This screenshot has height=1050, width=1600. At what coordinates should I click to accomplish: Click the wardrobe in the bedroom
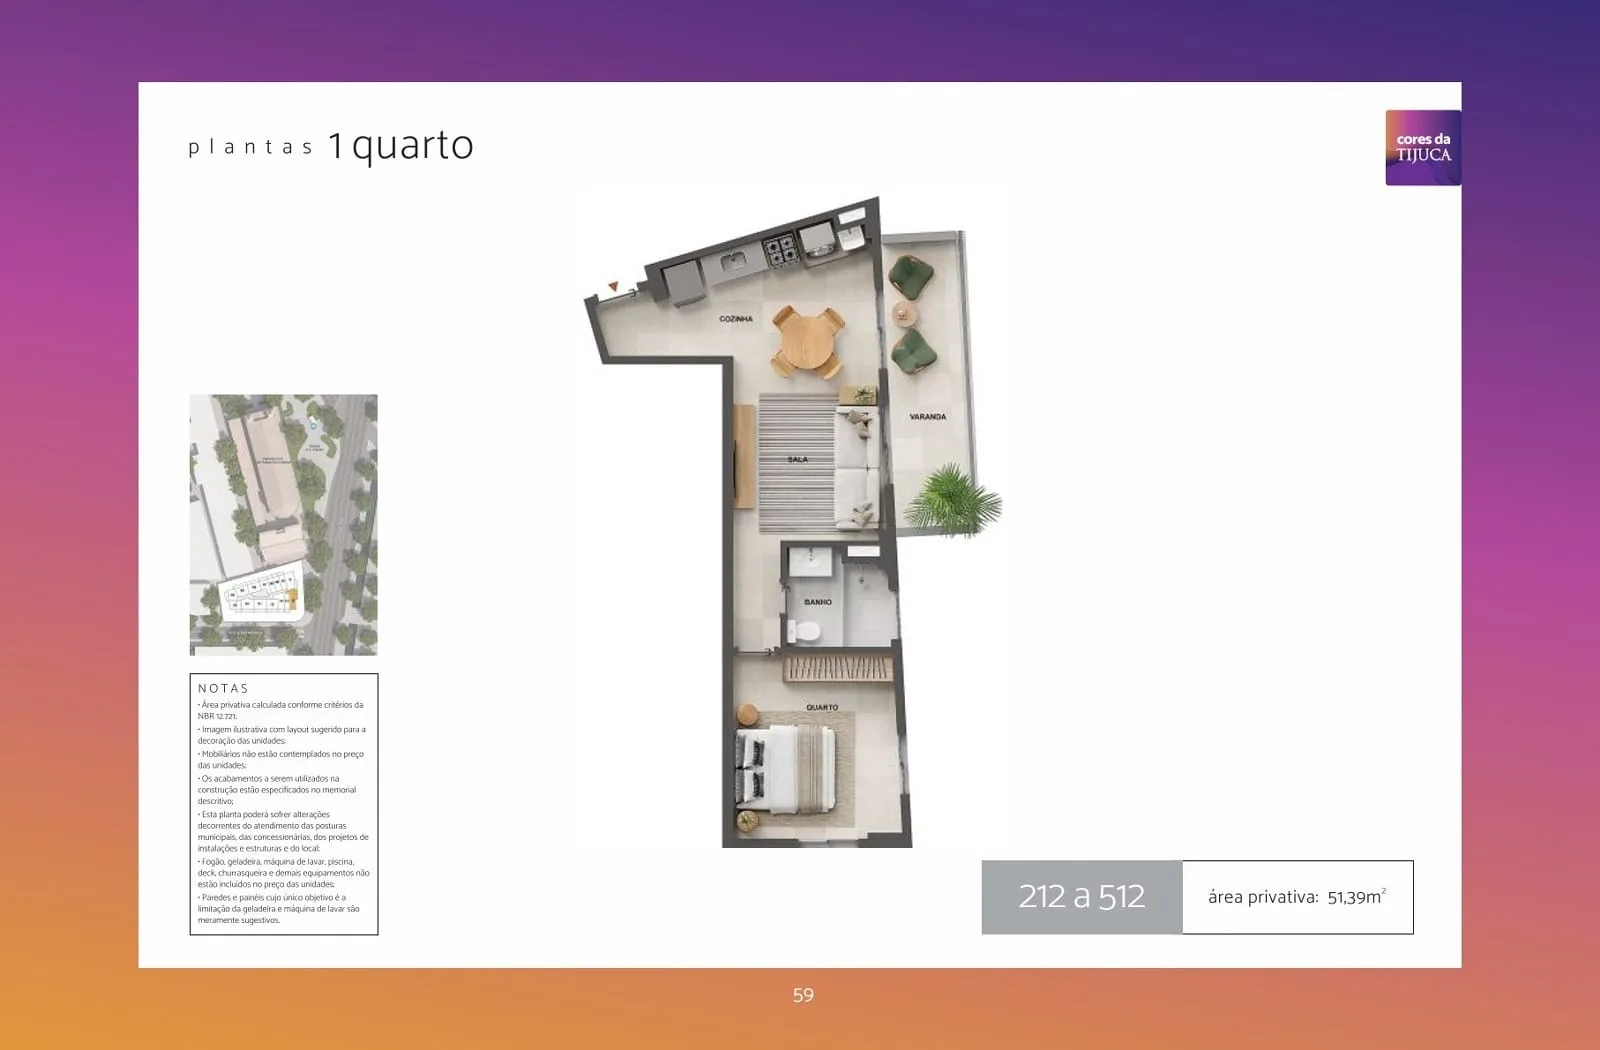click(838, 668)
